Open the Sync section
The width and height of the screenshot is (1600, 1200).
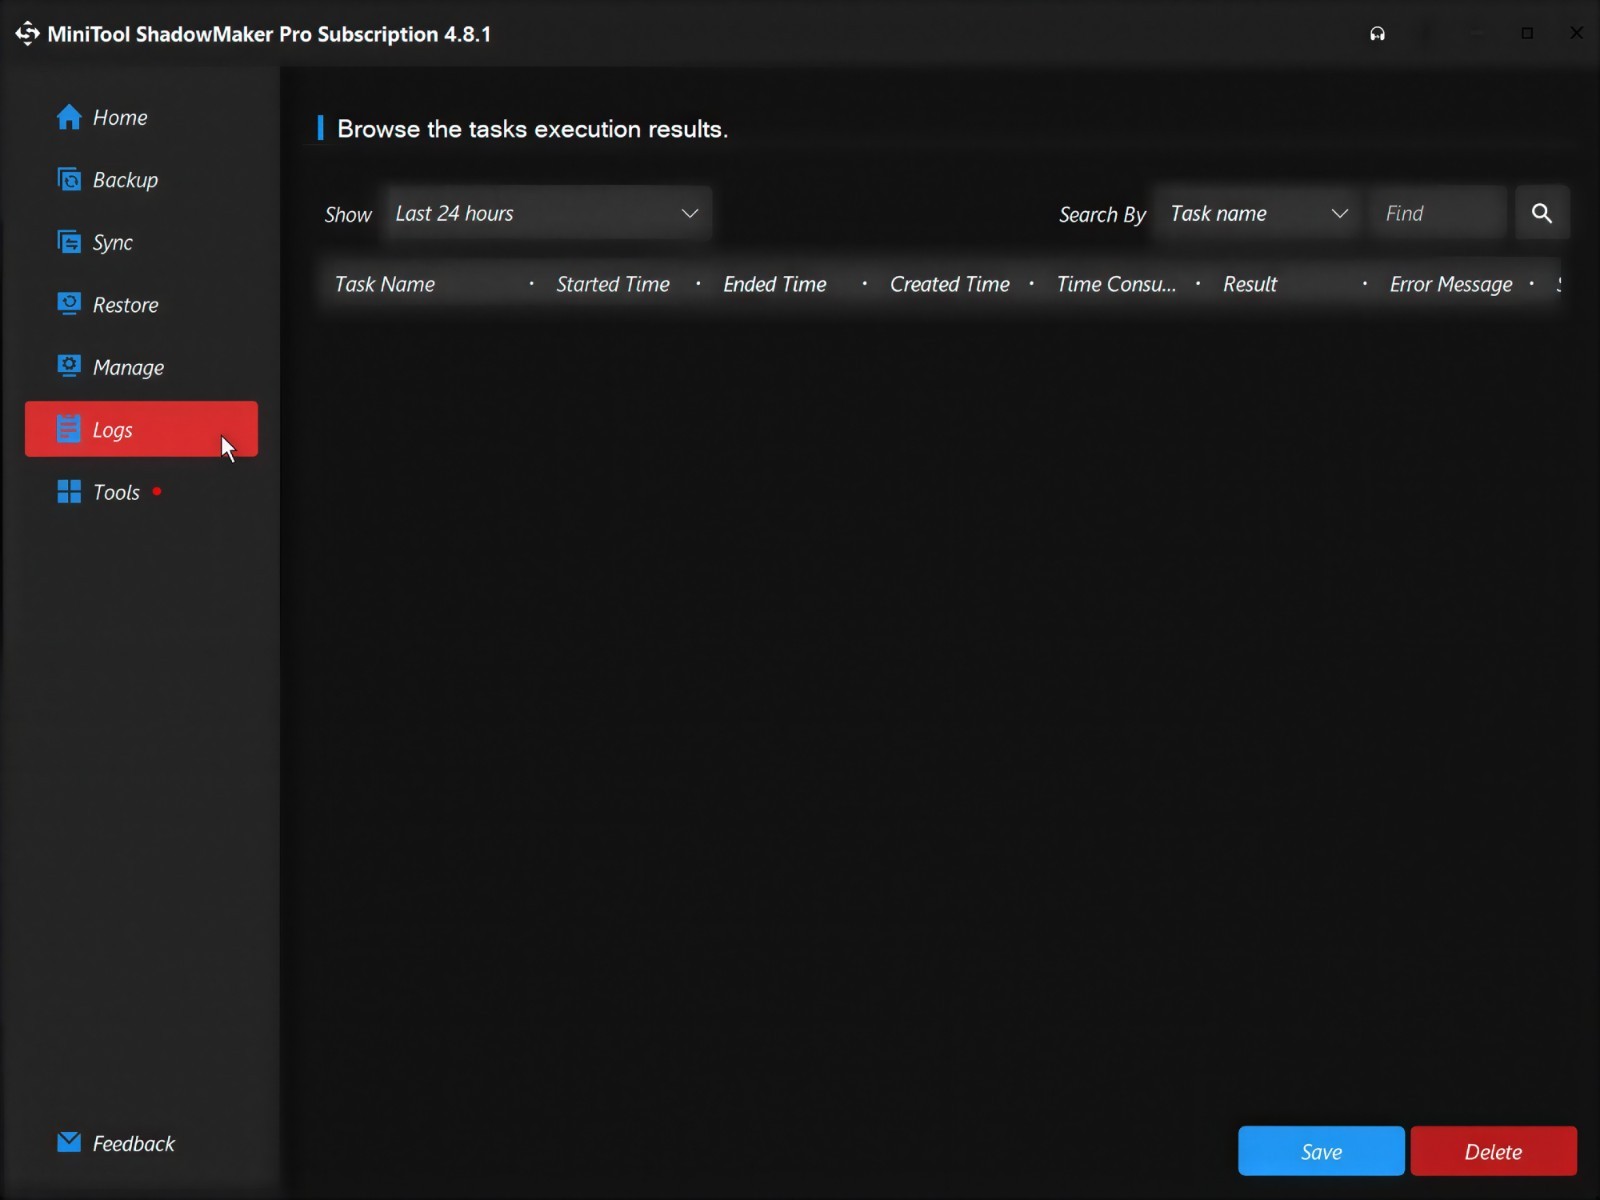pos(141,242)
